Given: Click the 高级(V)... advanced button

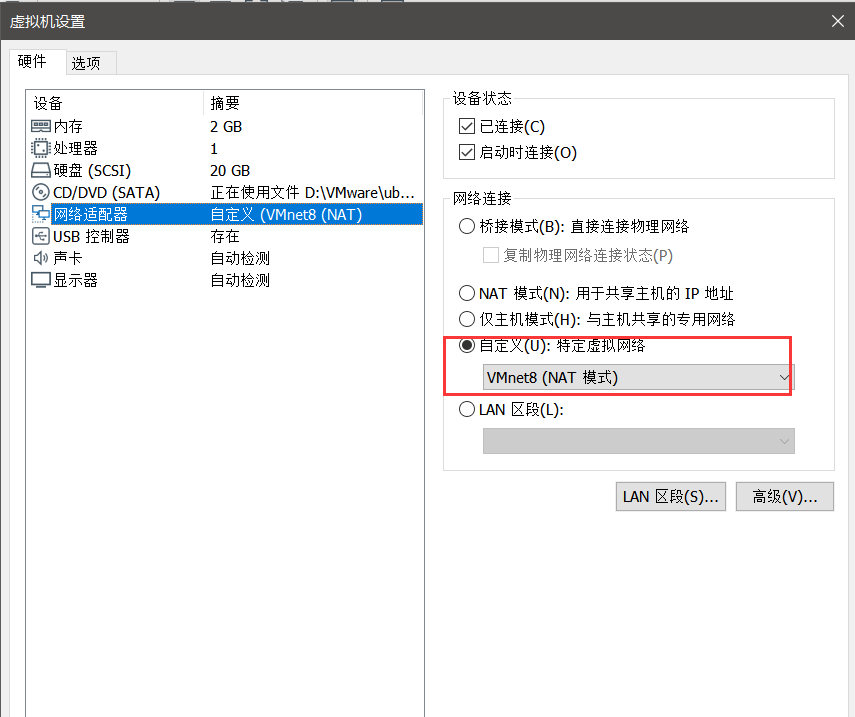Looking at the screenshot, I should [x=785, y=497].
